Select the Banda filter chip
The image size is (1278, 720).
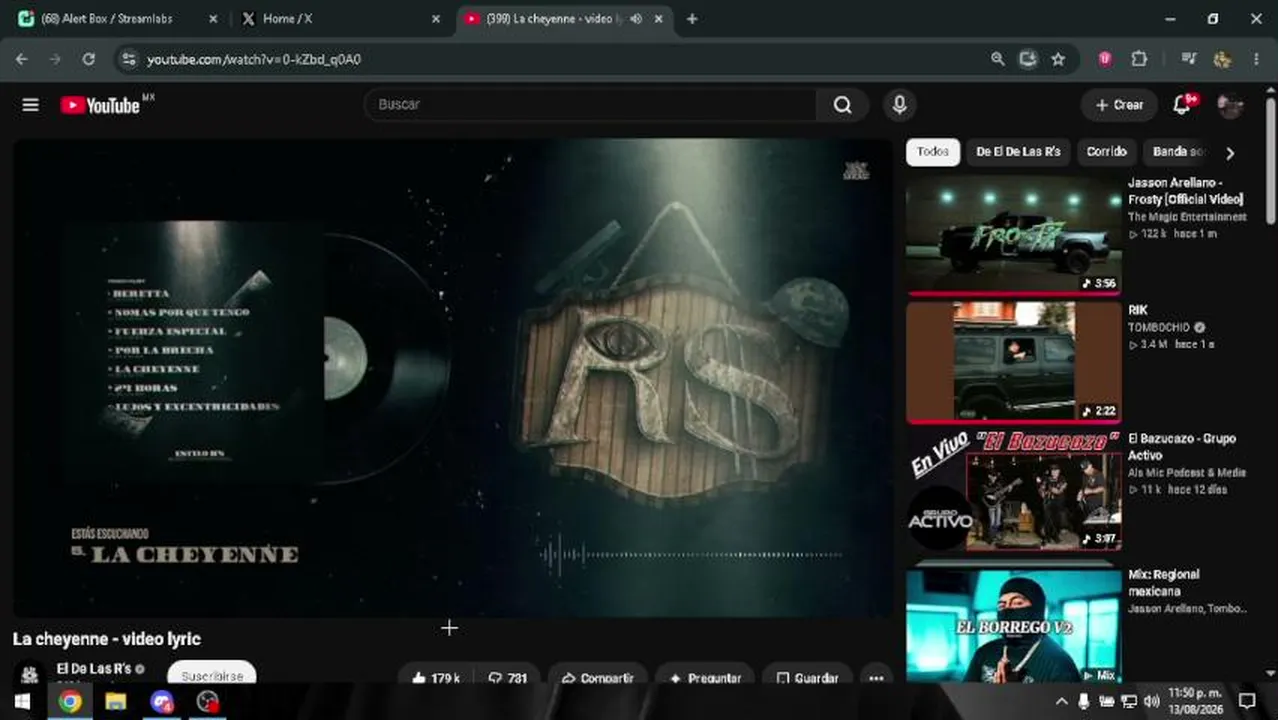coord(1178,152)
